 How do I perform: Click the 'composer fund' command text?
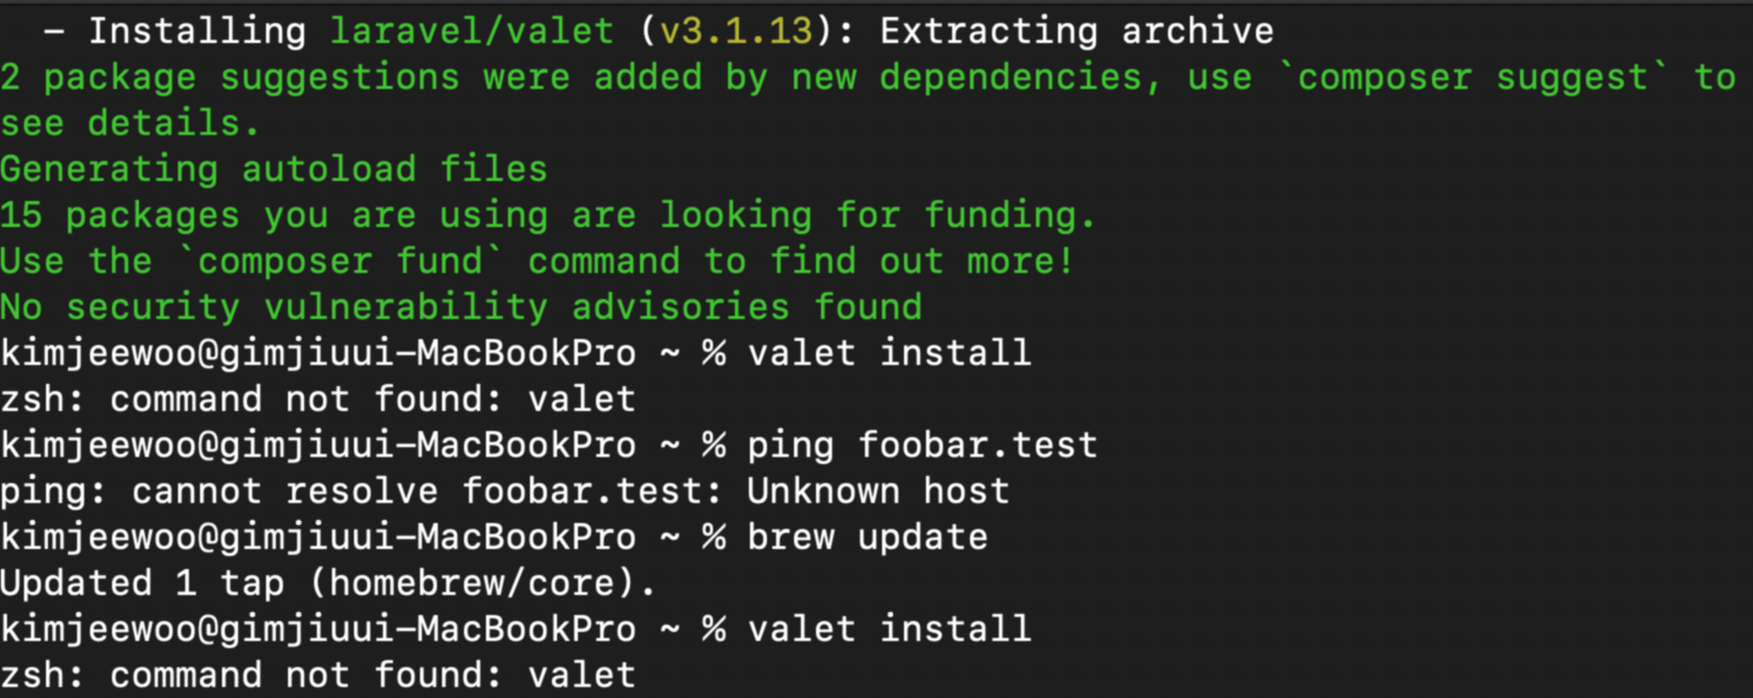click(x=341, y=261)
